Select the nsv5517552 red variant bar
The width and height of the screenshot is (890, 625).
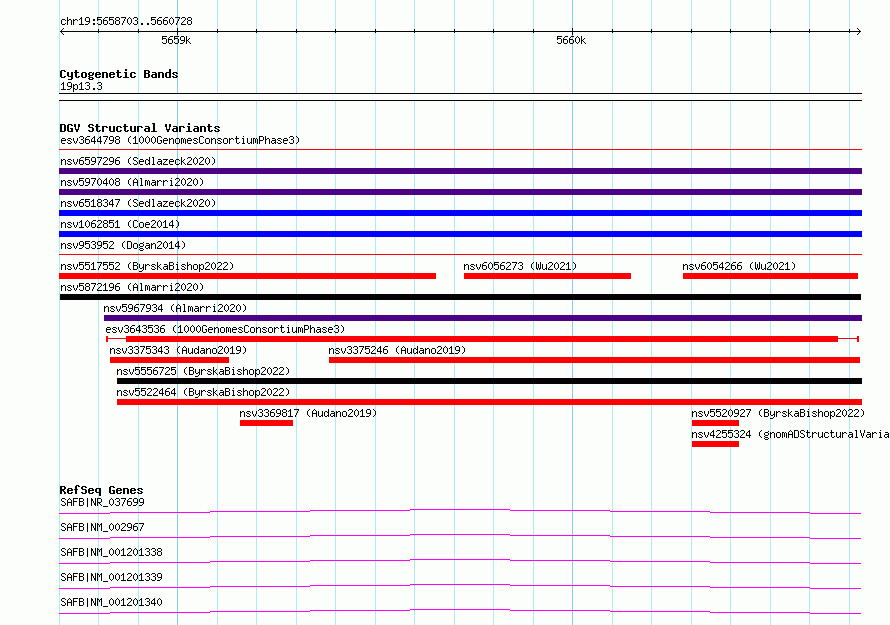(x=247, y=276)
